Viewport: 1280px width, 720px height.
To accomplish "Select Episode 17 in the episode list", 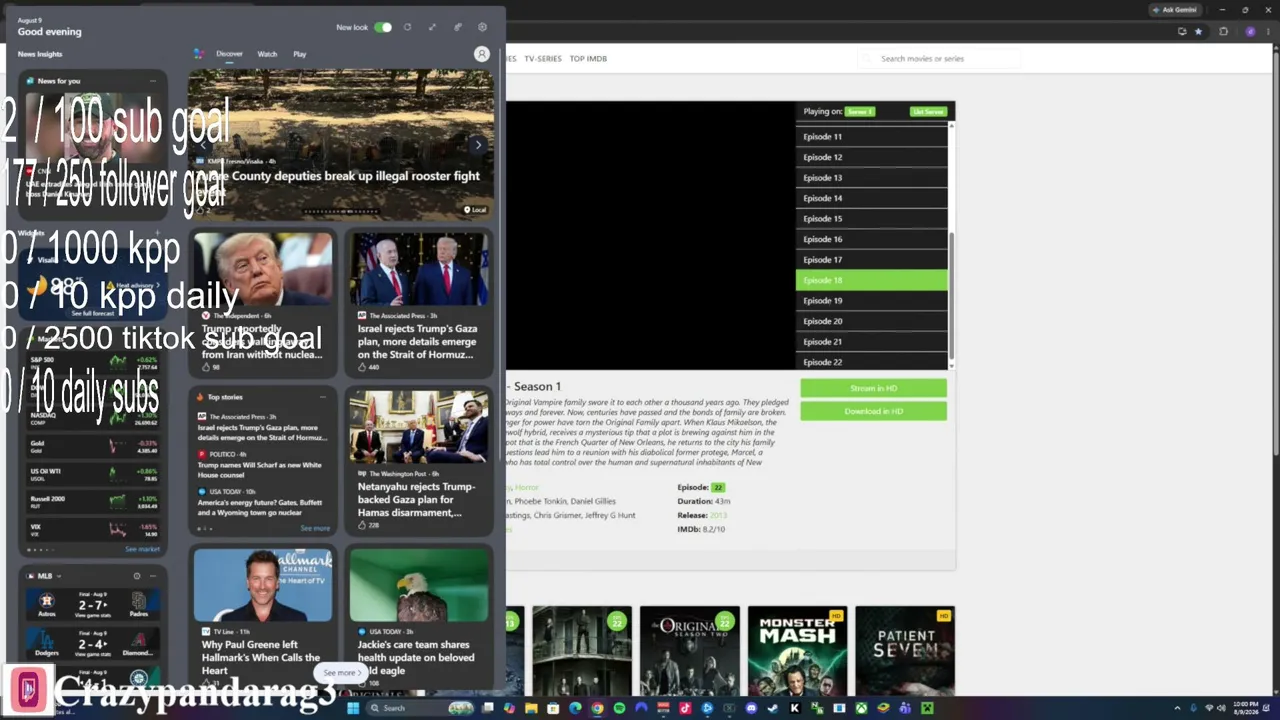I will click(x=871, y=260).
